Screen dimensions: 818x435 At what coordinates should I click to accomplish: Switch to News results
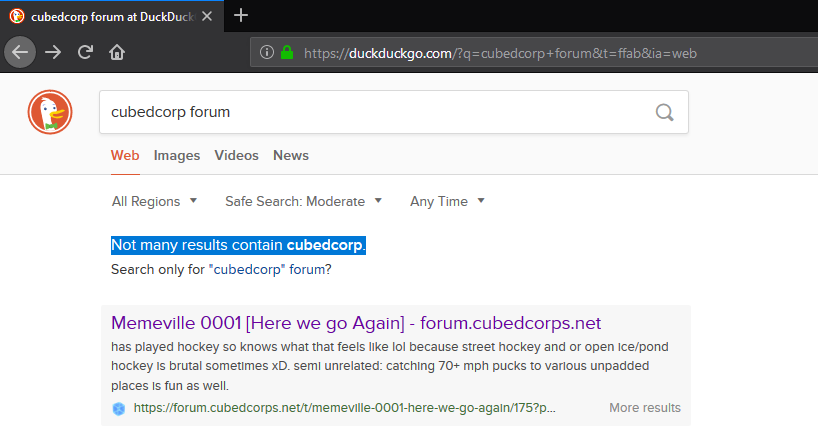coord(291,155)
